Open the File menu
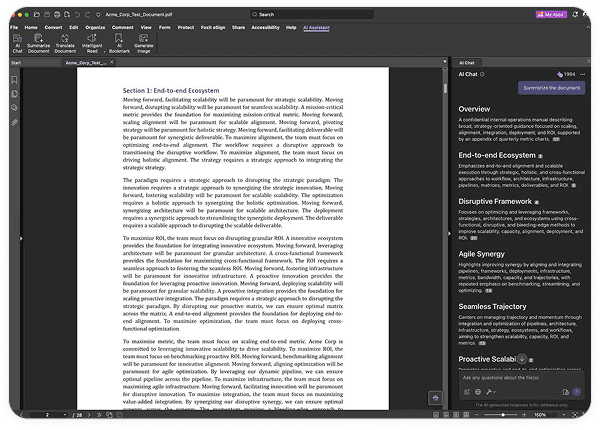The image size is (600, 430). (14, 28)
